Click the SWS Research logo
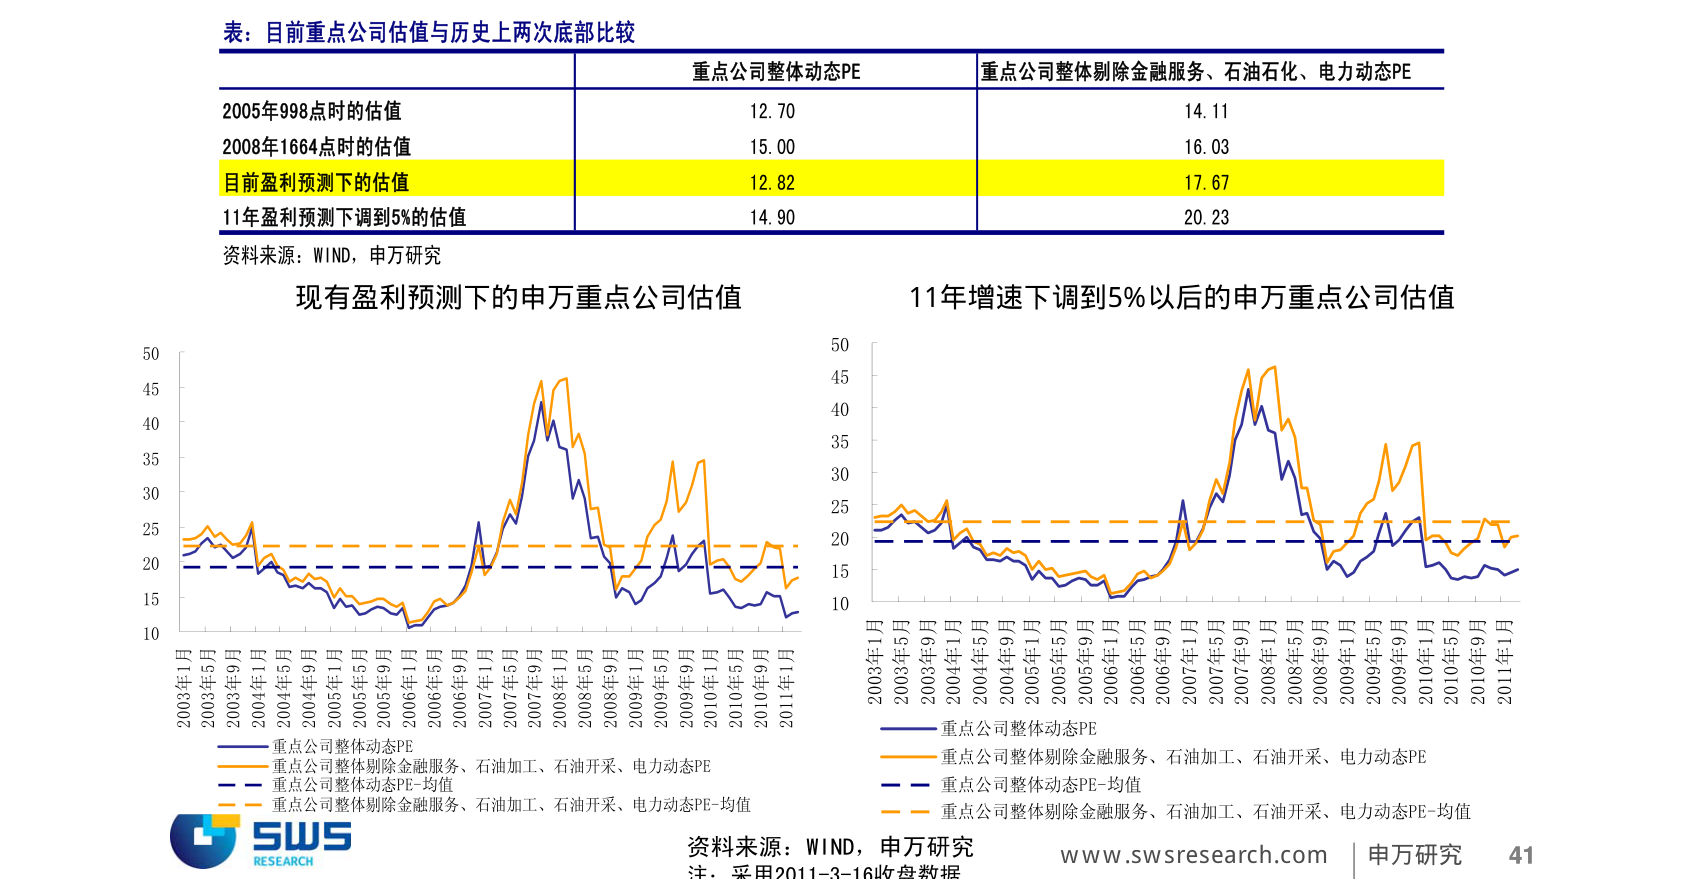This screenshot has width=1684, height=879. click(x=260, y=841)
